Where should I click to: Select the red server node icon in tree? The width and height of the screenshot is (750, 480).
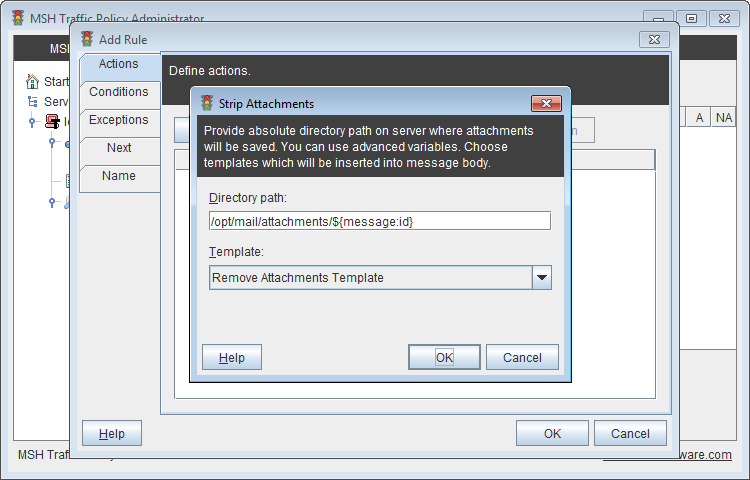pos(52,121)
